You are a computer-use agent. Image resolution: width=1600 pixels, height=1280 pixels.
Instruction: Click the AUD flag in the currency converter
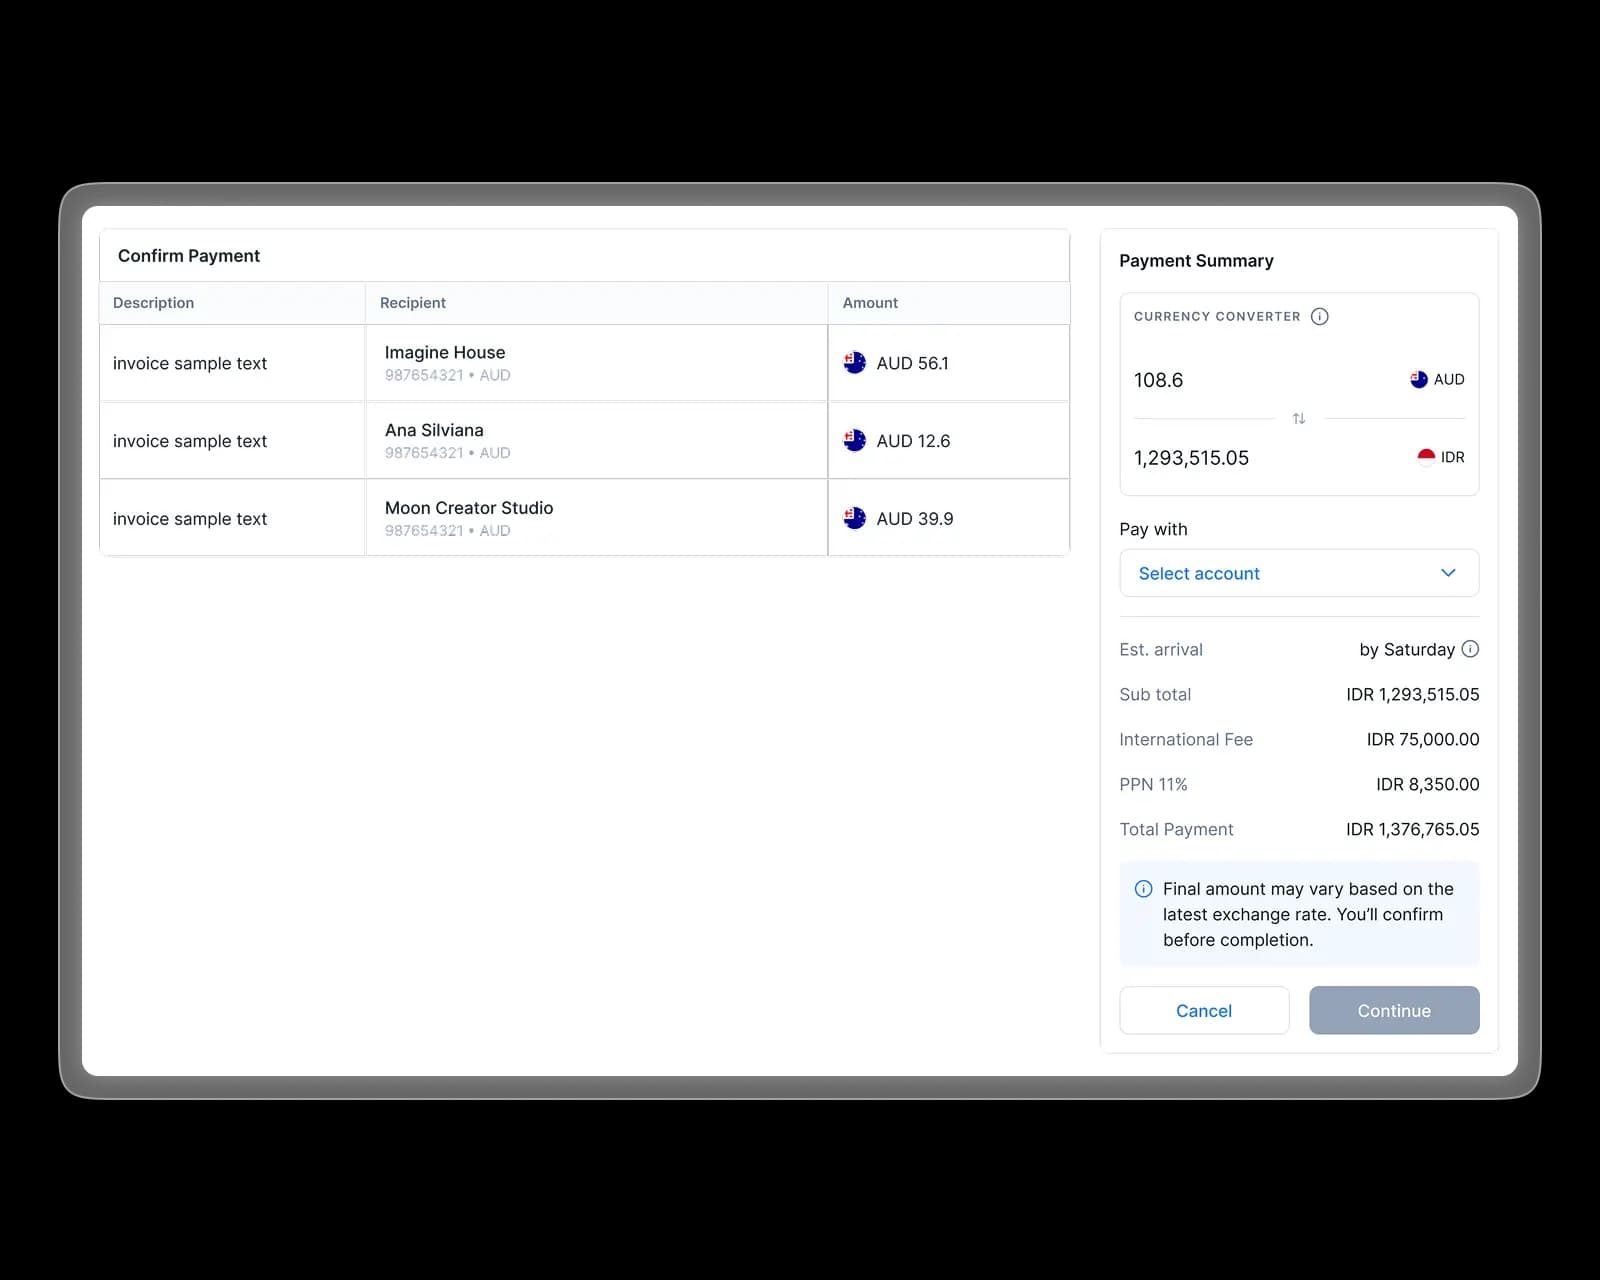click(x=1417, y=379)
